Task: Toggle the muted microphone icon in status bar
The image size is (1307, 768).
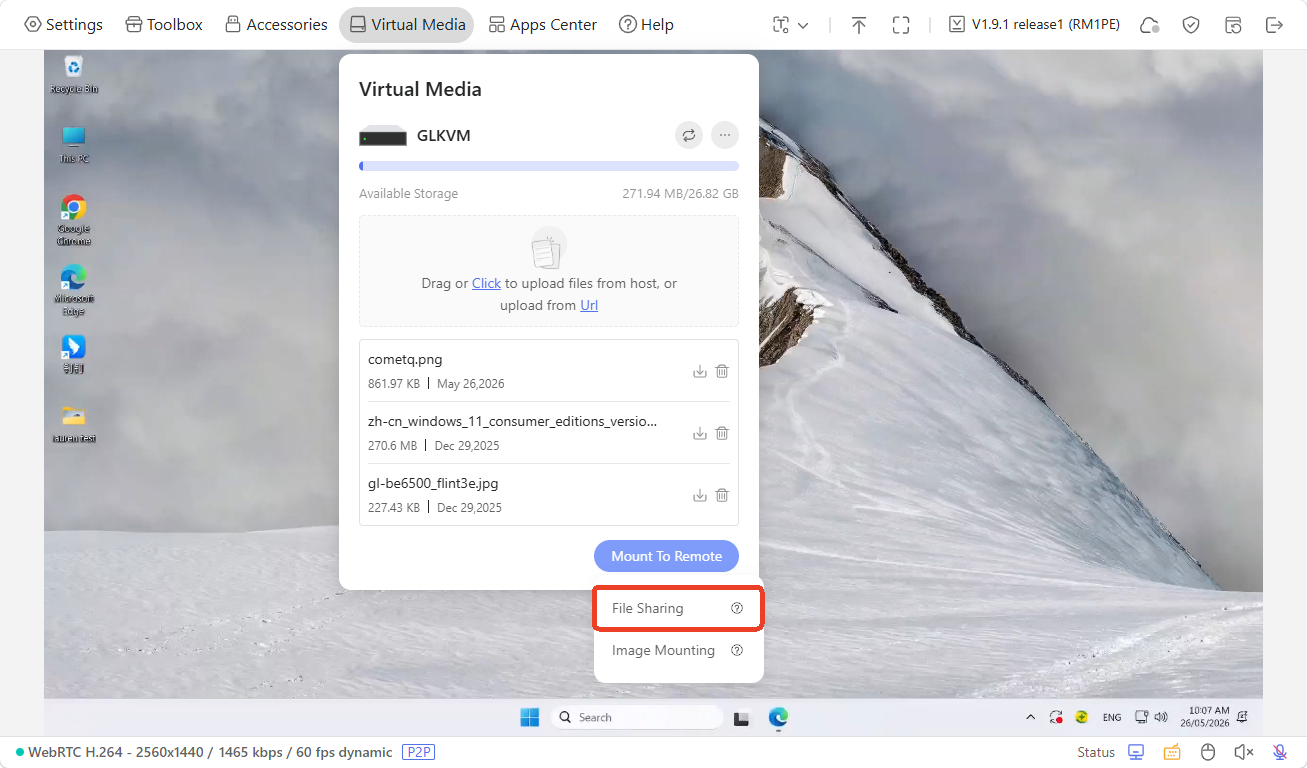Action: (x=1279, y=752)
